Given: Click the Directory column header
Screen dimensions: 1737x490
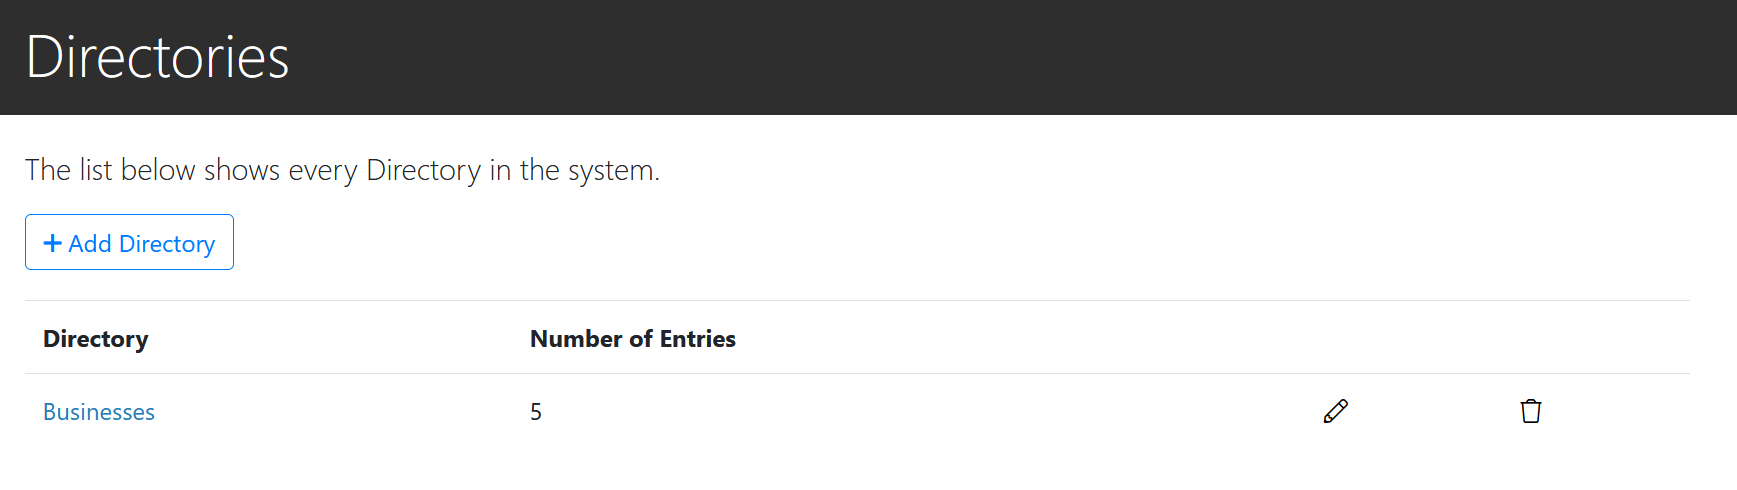Looking at the screenshot, I should click(x=96, y=339).
